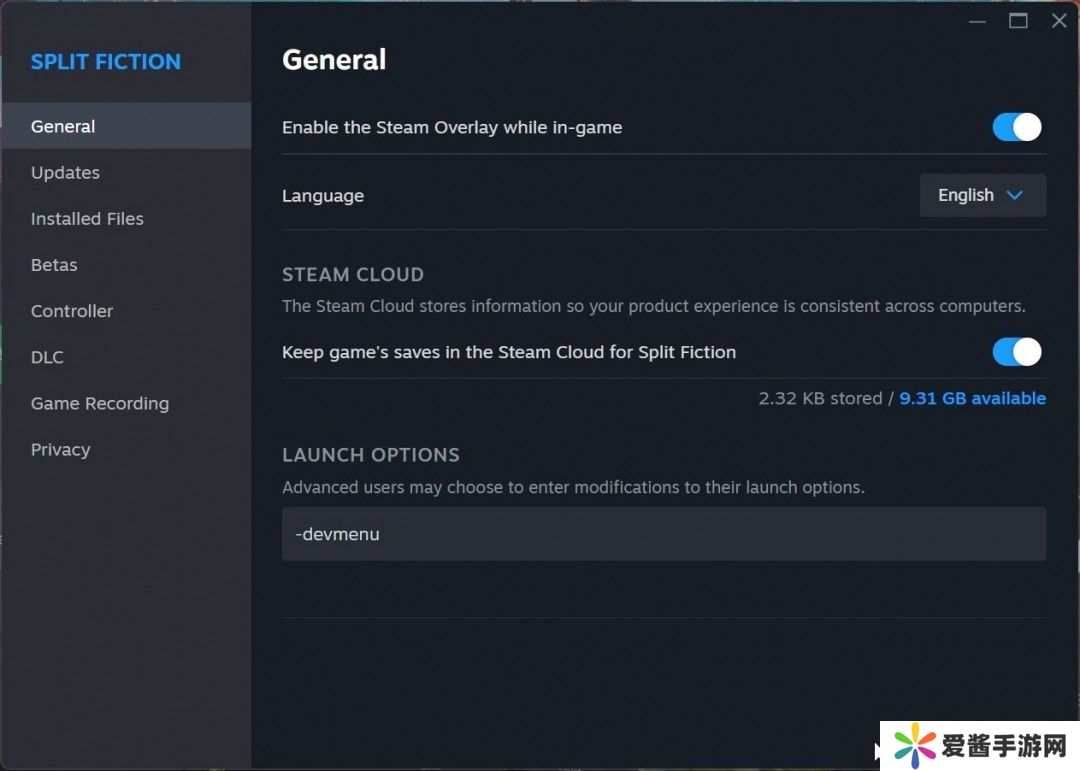The width and height of the screenshot is (1080, 771).
Task: Click the Steam Overlay while in-game label
Action: 452,127
